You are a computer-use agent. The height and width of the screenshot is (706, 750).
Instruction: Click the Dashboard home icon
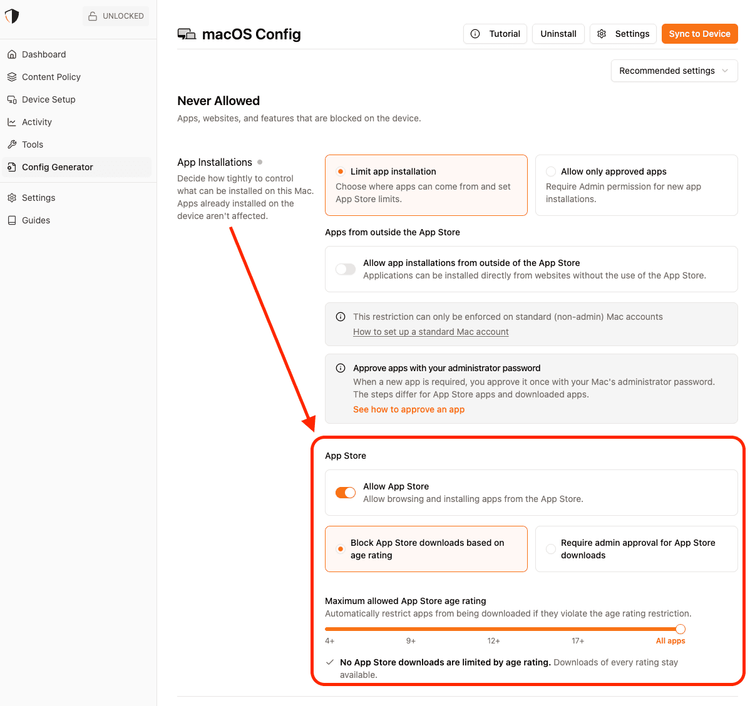click(12, 55)
